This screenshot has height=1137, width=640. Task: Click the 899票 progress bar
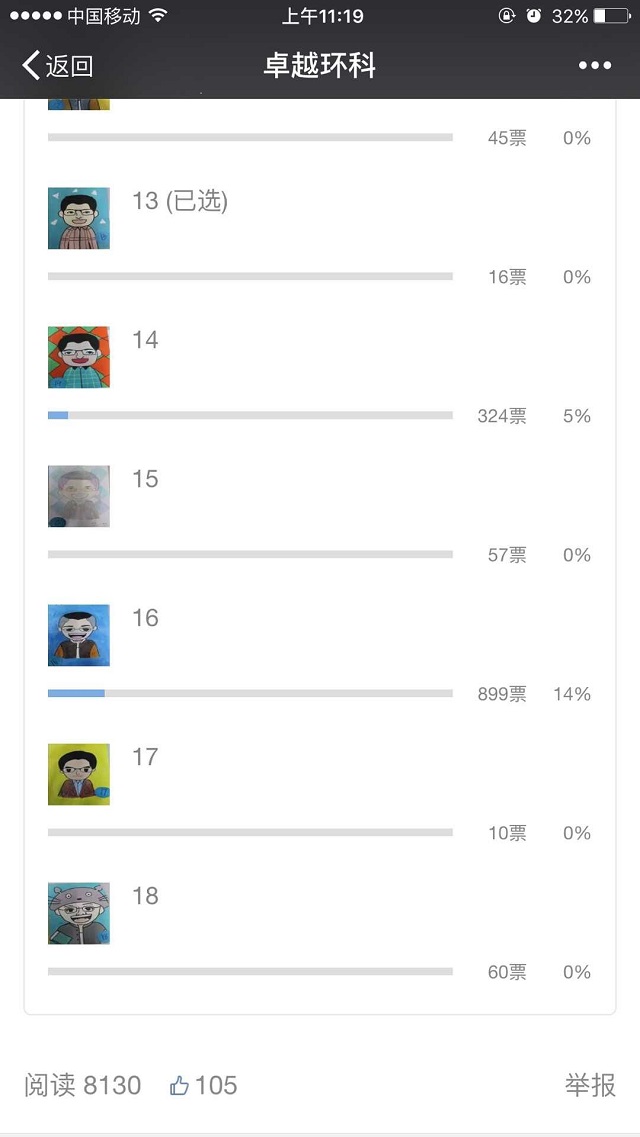tap(250, 693)
